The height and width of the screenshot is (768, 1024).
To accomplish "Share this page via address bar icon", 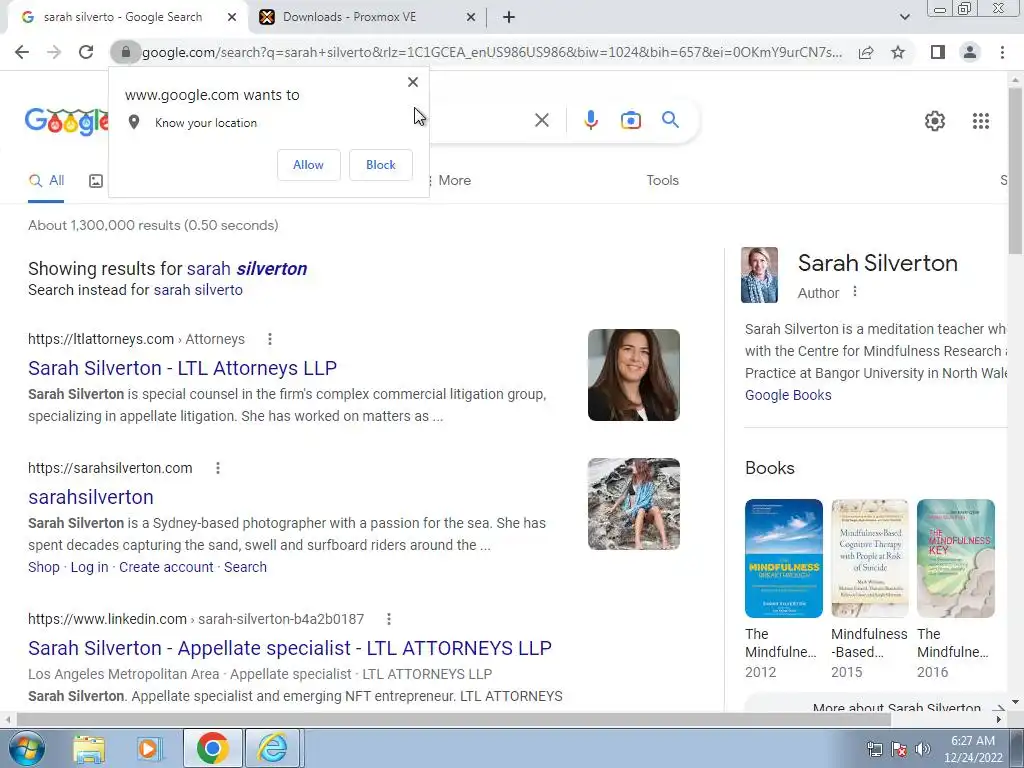I will tap(866, 52).
